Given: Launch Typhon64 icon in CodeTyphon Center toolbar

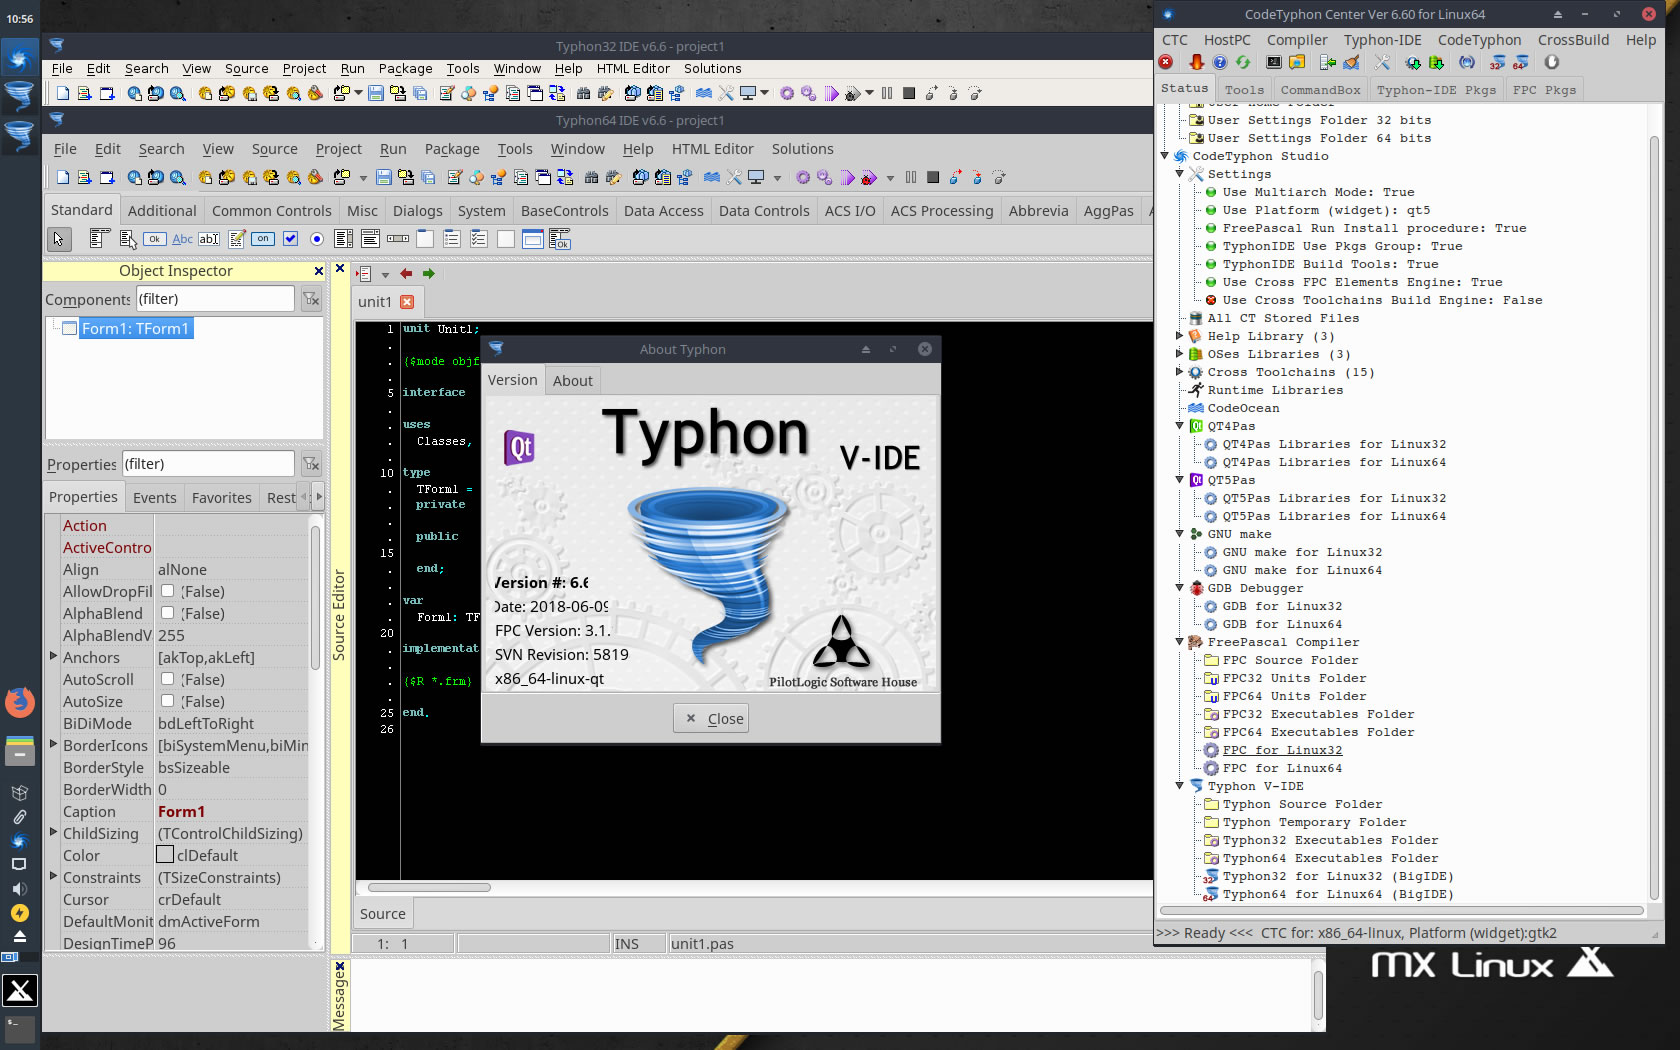Looking at the screenshot, I should (1520, 62).
